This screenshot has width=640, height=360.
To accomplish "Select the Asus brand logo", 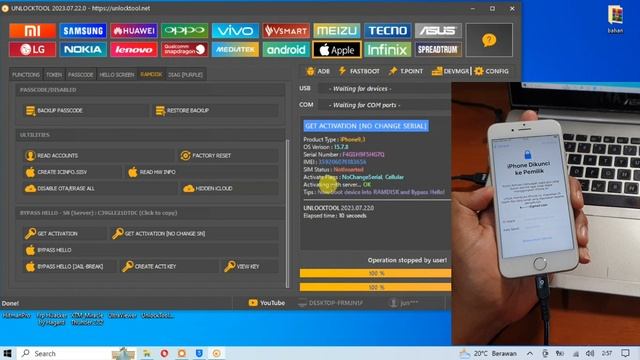I will click(x=438, y=31).
